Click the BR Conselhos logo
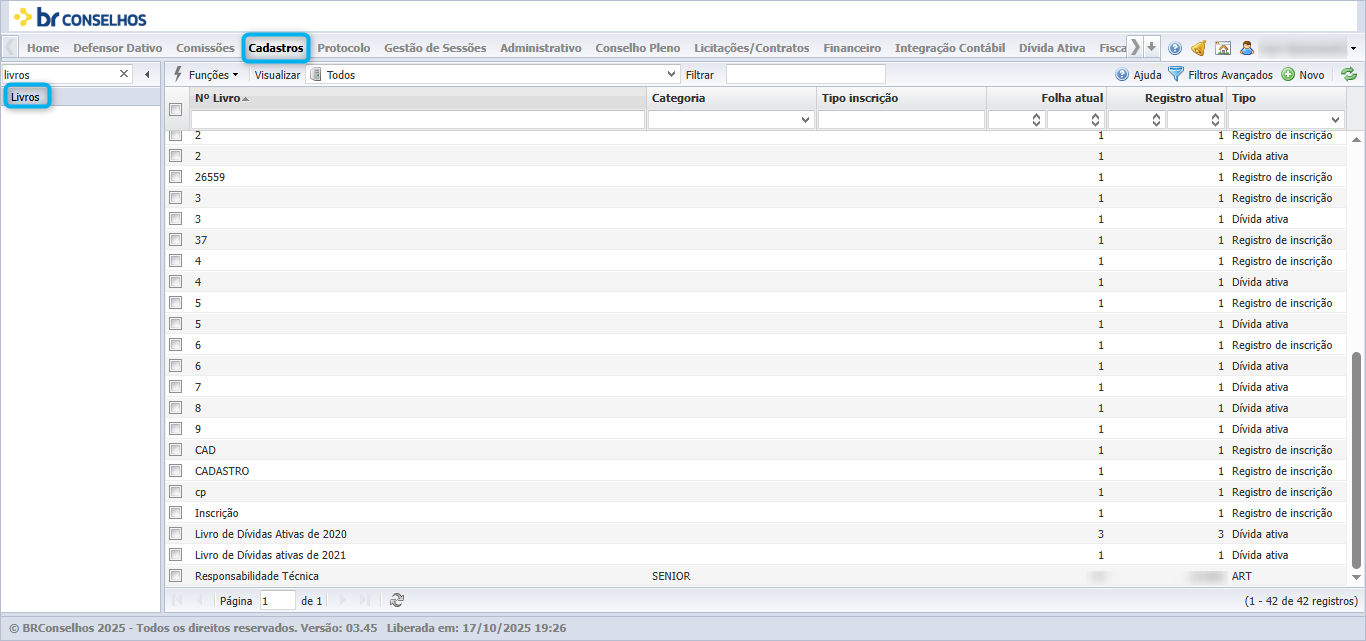This screenshot has width=1366, height=641. 80,18
